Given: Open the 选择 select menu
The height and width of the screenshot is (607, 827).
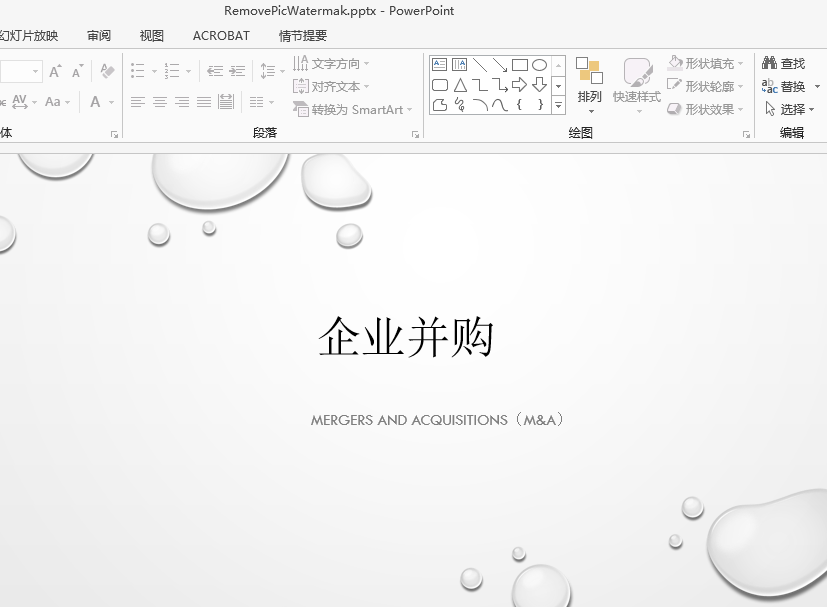Looking at the screenshot, I should tap(790, 109).
